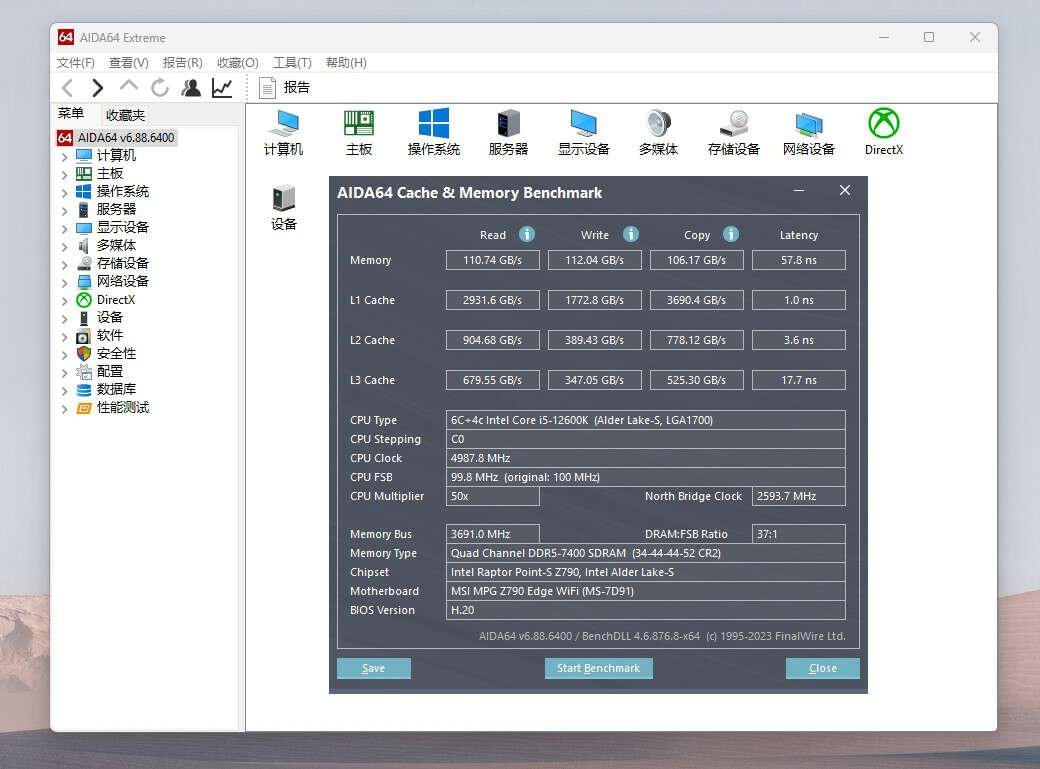Select the 显示设备 display devices icon
Screen dimensions: 1040x769
[x=583, y=131]
